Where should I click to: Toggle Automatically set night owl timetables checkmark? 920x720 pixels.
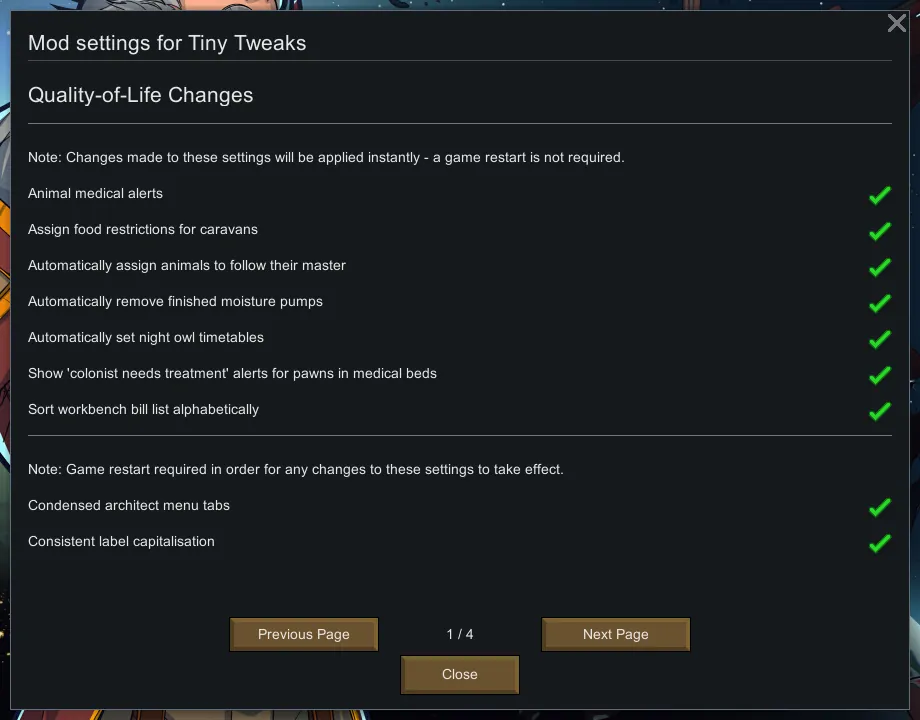click(x=879, y=339)
